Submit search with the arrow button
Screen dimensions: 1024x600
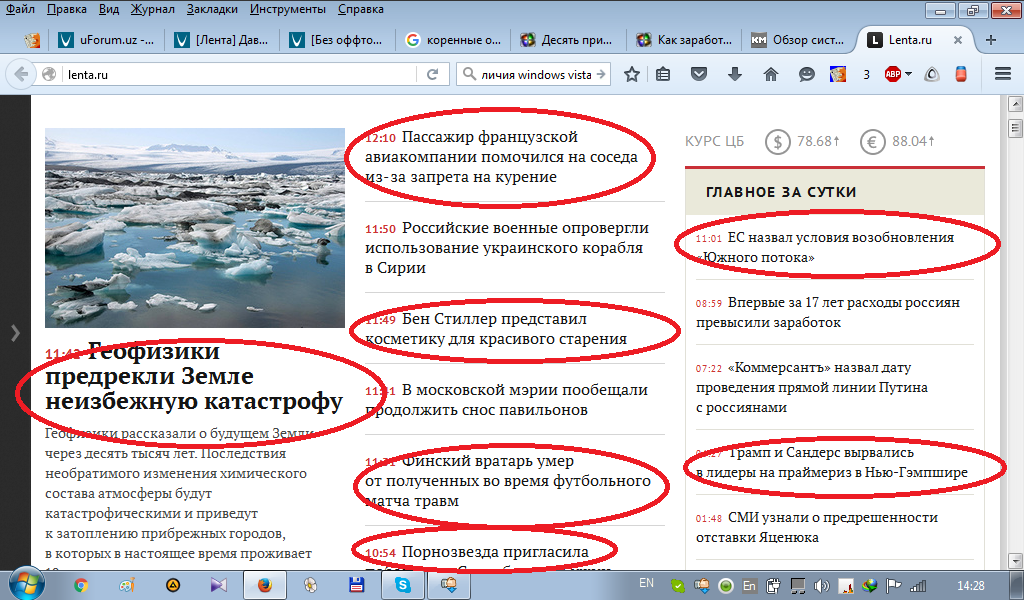click(x=601, y=74)
